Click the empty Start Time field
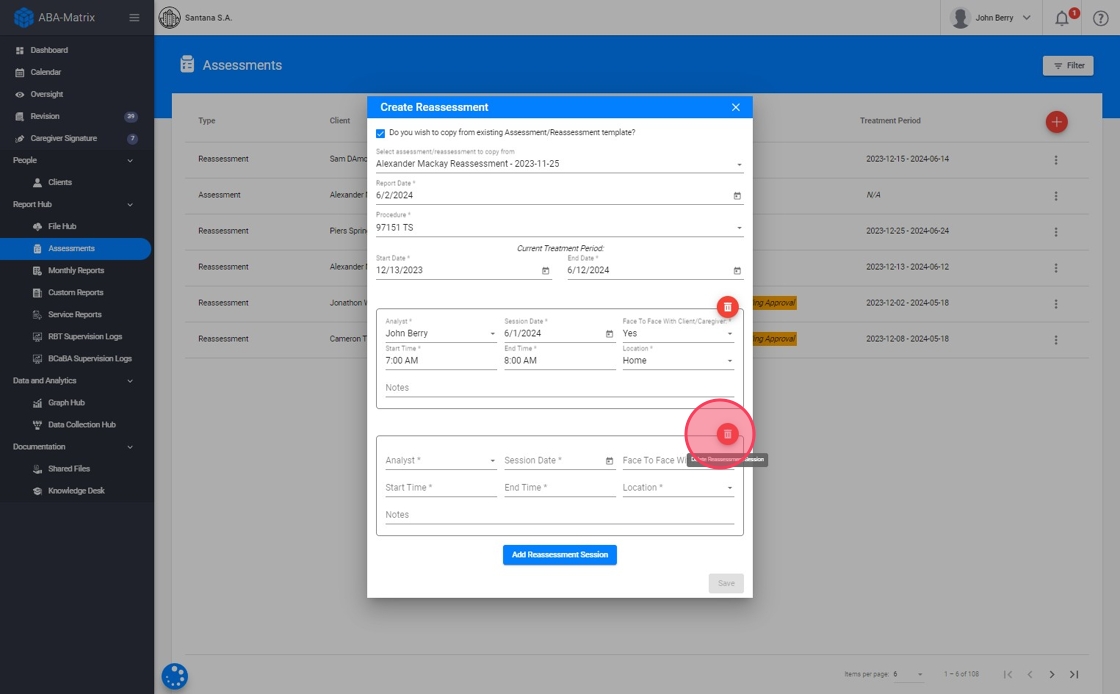This screenshot has width=1120, height=694. pyautogui.click(x=441, y=488)
